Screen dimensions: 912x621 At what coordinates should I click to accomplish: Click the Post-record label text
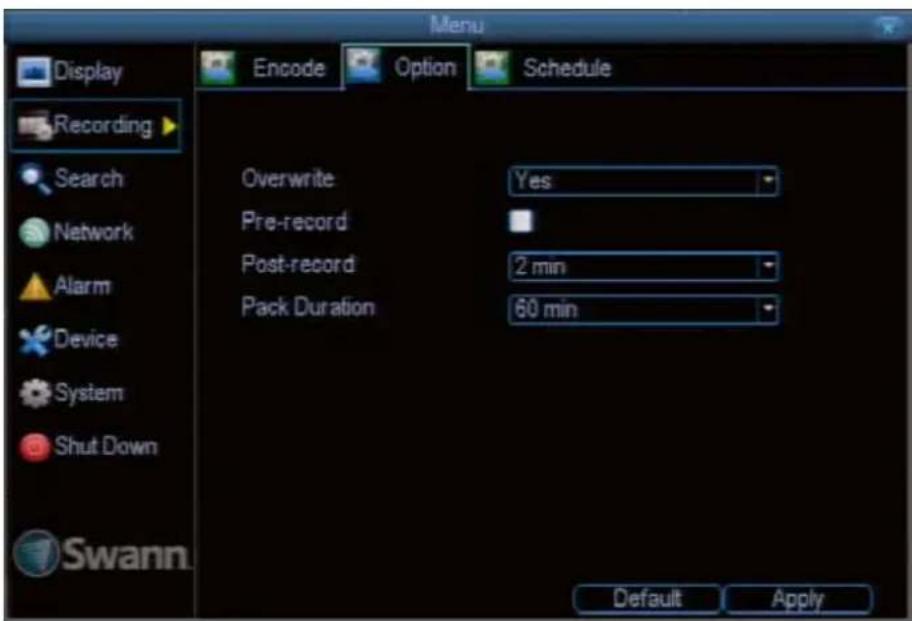click(298, 265)
